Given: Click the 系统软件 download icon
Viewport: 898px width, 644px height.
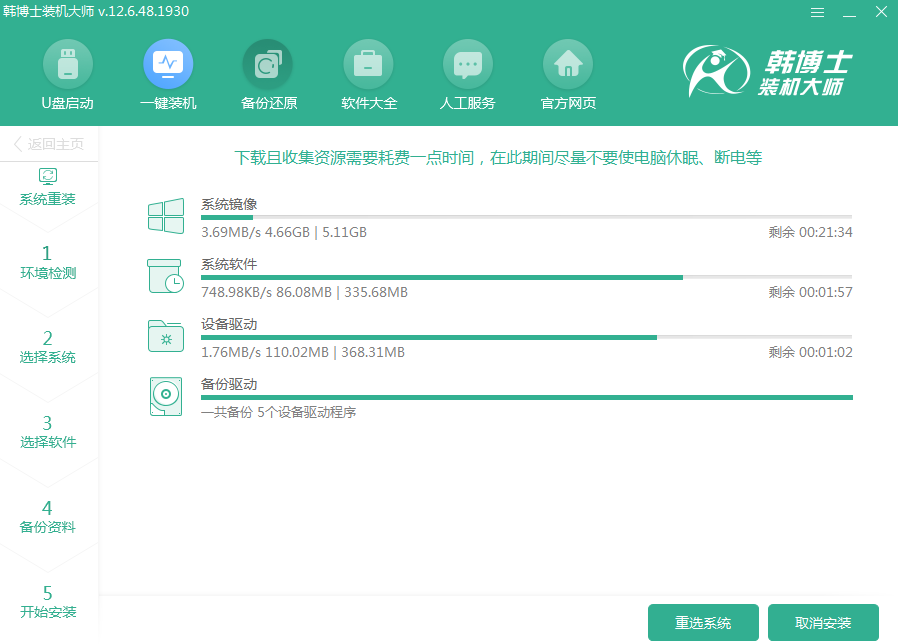Looking at the screenshot, I should [165, 276].
